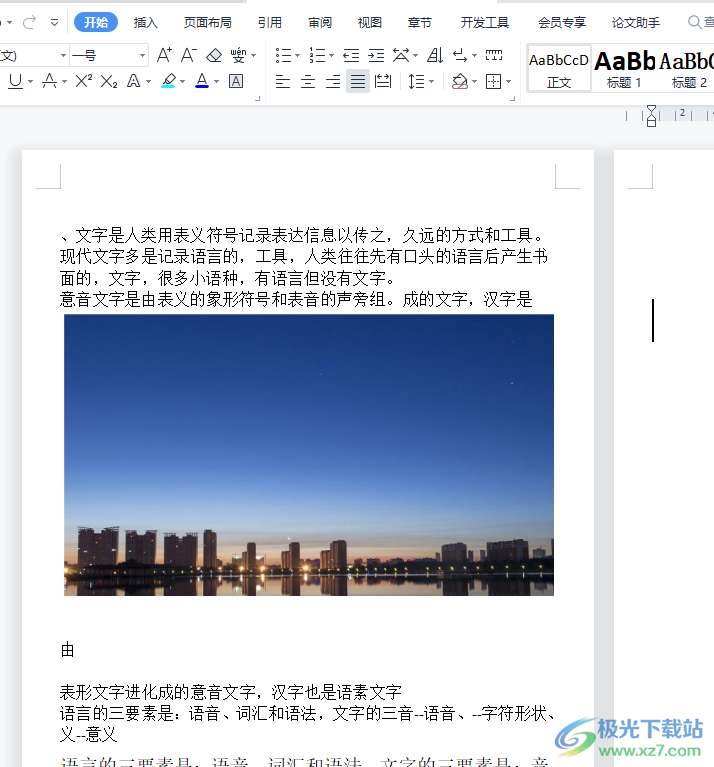Open the 引用 (References) tab
Image resolution: width=714 pixels, height=767 pixels.
tap(270, 23)
